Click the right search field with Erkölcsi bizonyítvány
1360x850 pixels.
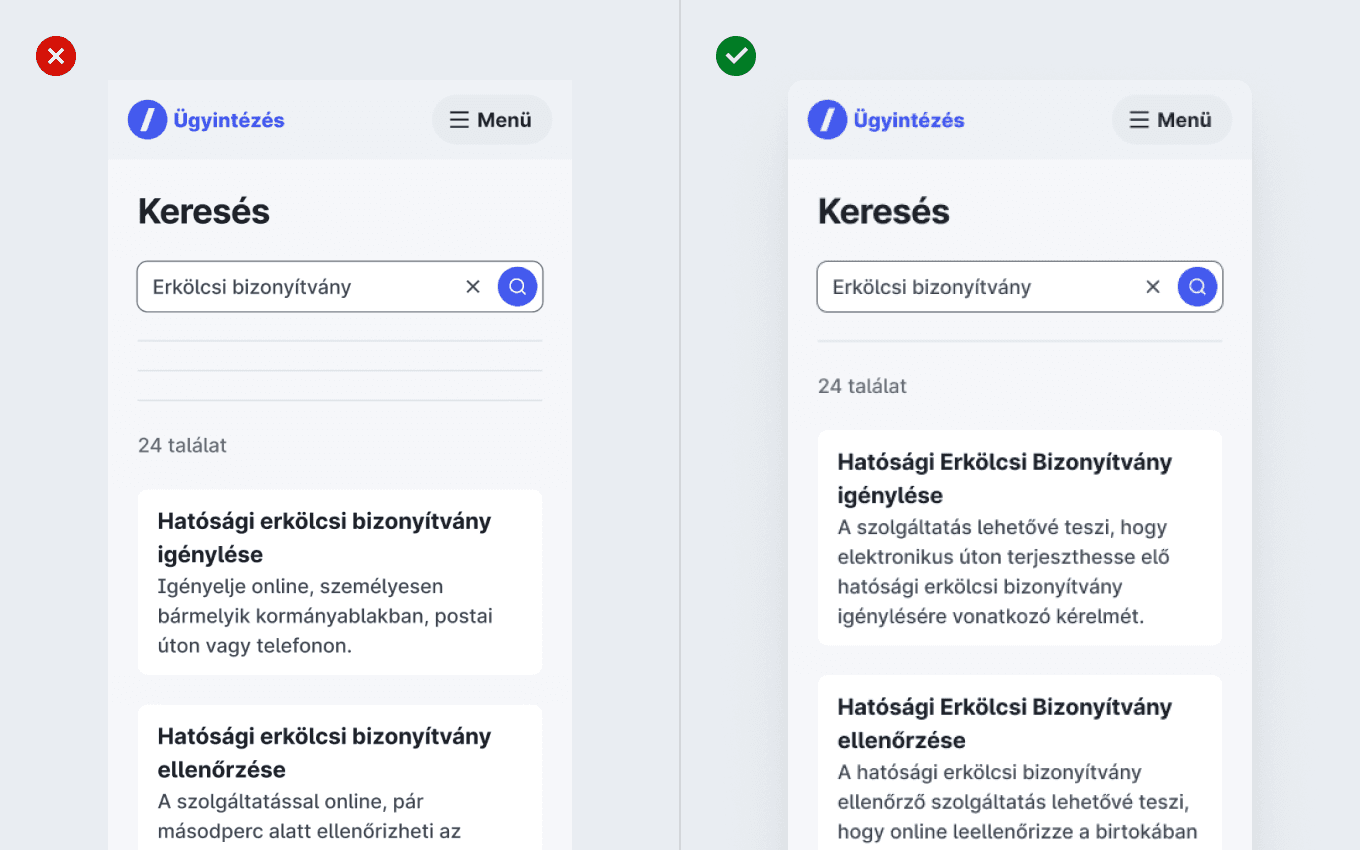tap(1020, 287)
